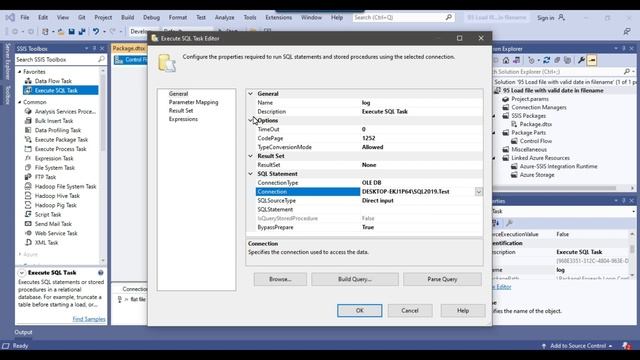Screen dimensions: 640x360
Task: Collapse the SQL Statement property section
Action: [251, 174]
